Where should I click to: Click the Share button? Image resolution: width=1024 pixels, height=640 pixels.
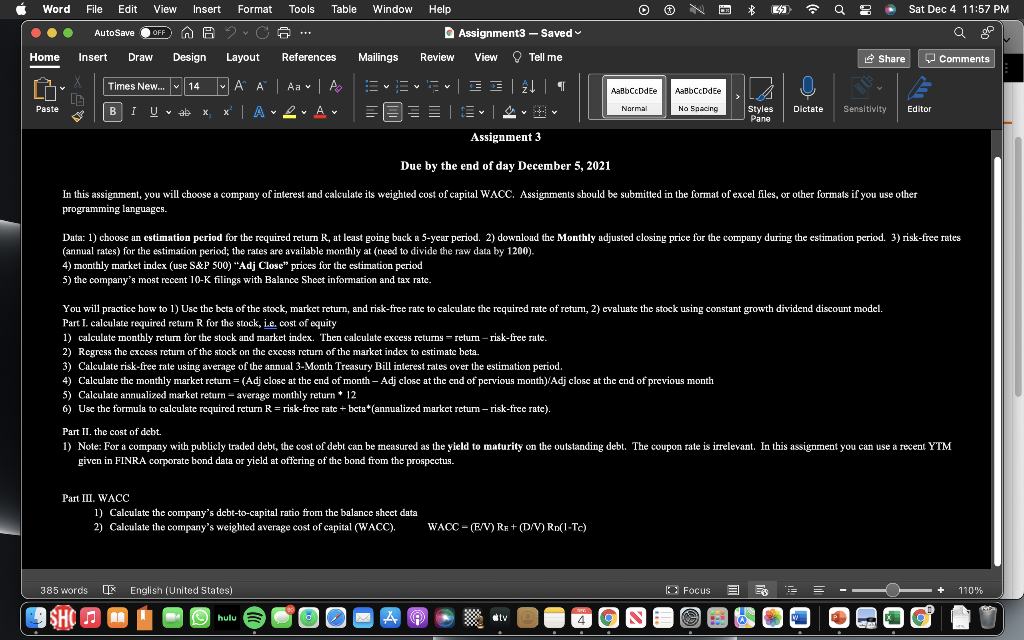pyautogui.click(x=885, y=59)
